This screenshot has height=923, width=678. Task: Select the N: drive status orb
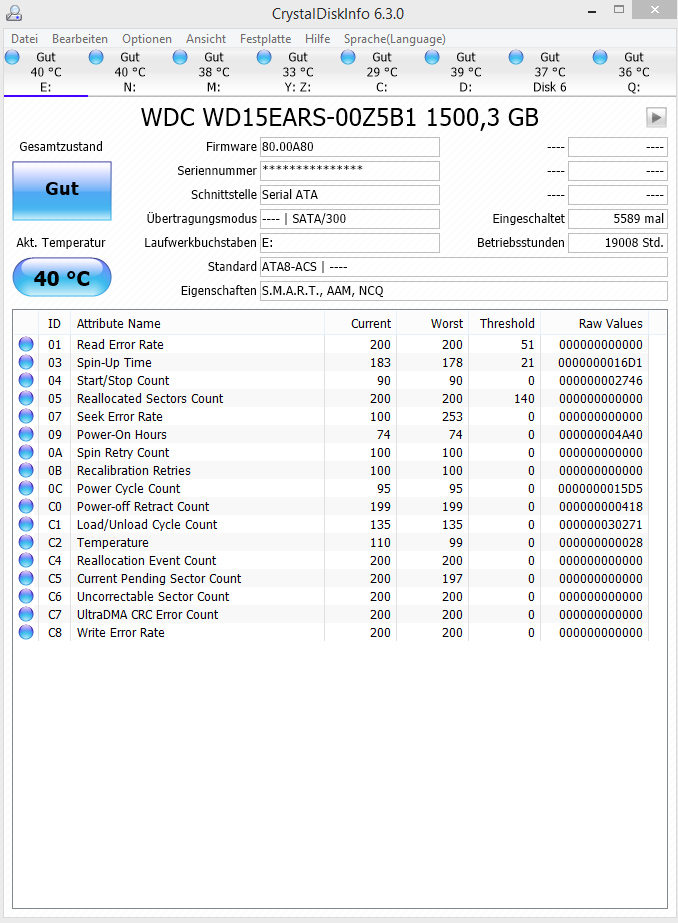click(96, 57)
